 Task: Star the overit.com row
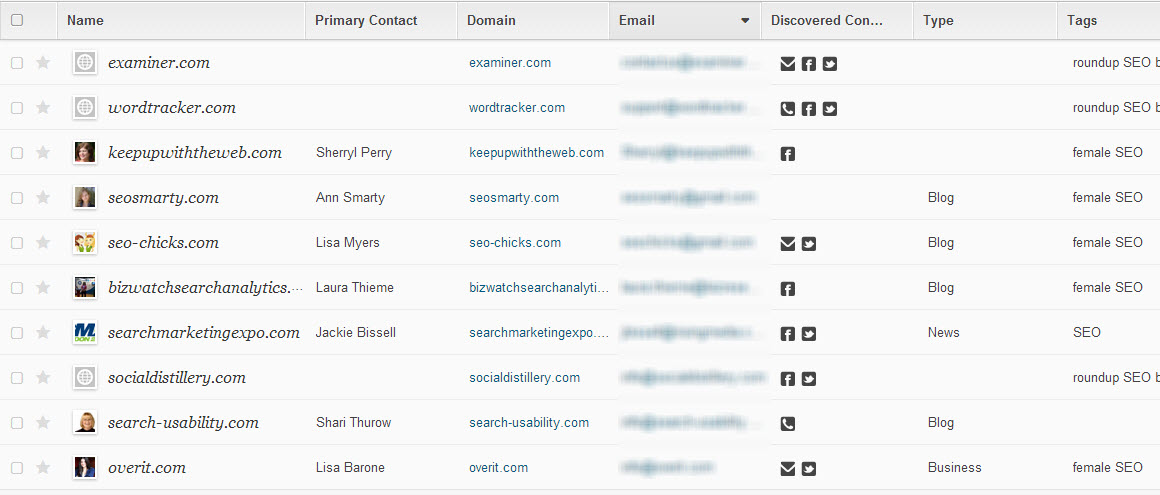coord(43,468)
